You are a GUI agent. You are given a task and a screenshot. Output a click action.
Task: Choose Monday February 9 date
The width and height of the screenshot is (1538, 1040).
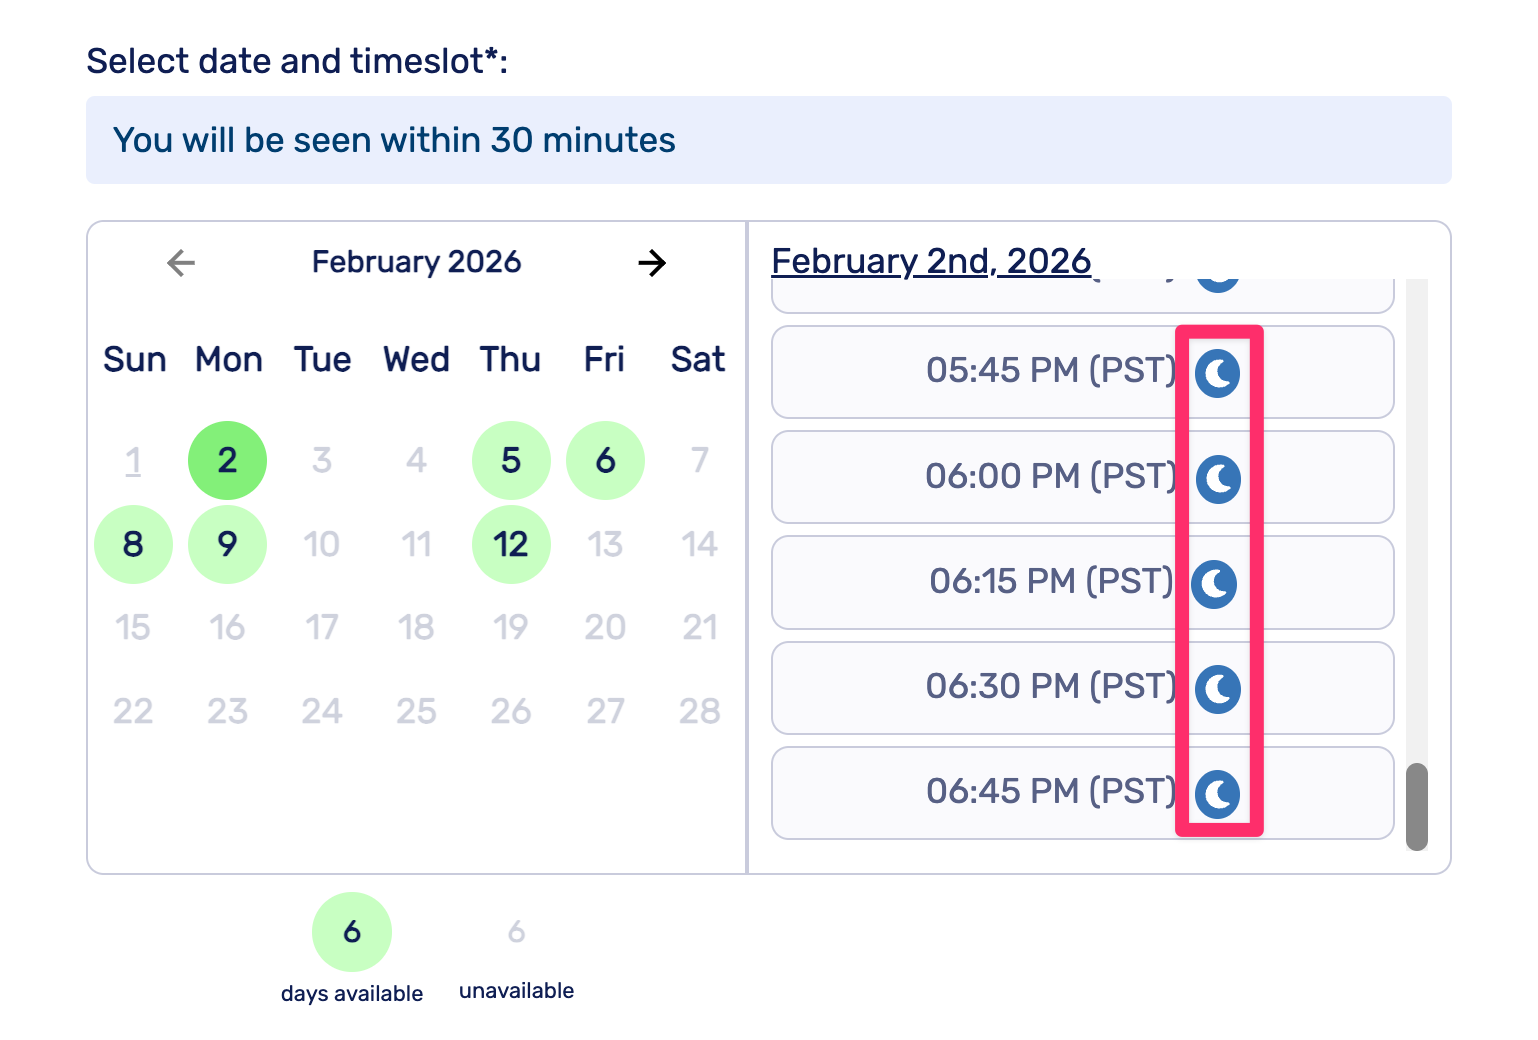[x=228, y=544]
